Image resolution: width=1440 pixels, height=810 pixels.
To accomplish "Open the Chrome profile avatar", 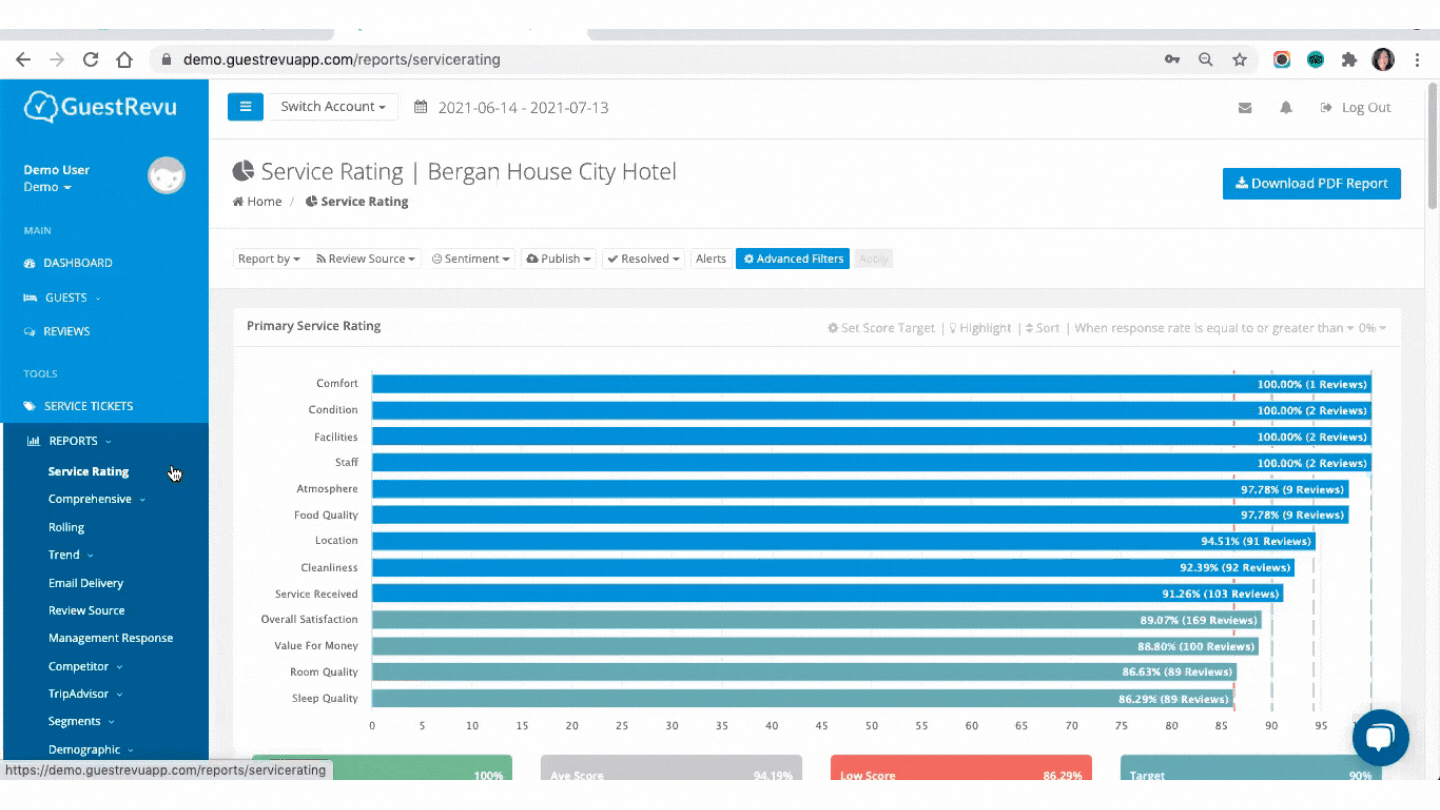I will [x=1383, y=60].
